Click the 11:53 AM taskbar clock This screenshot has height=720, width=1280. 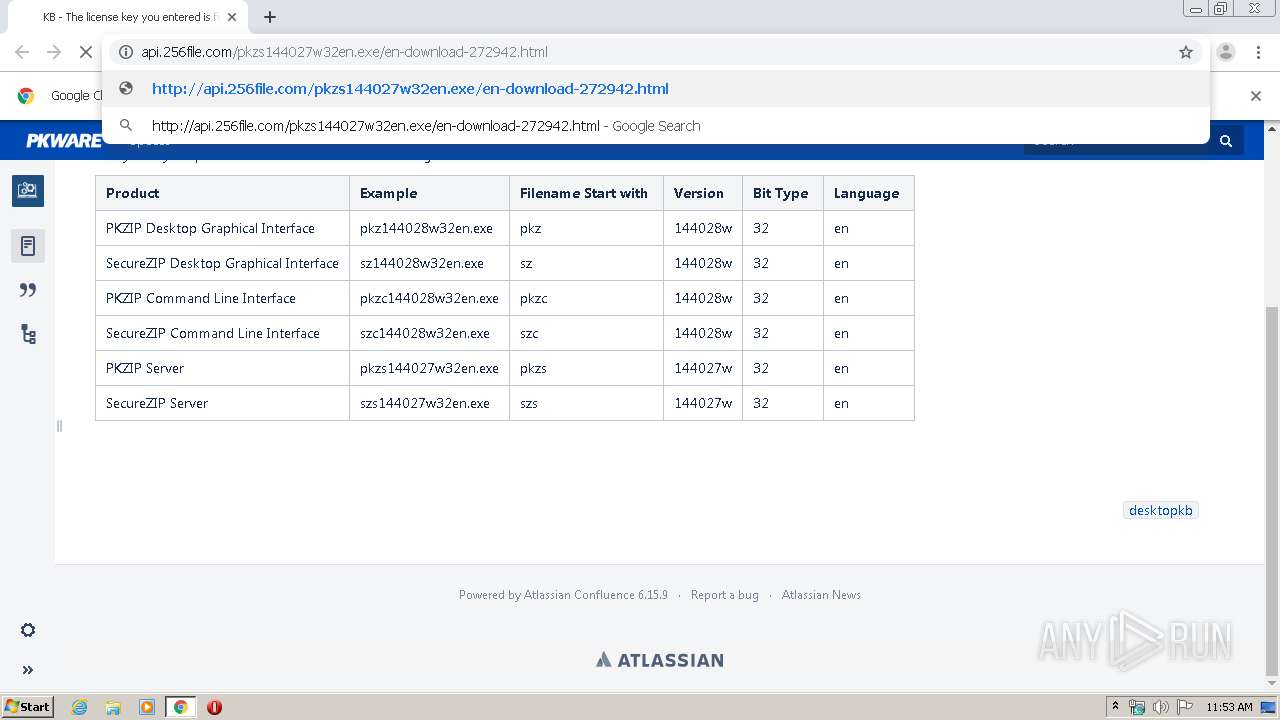pyautogui.click(x=1229, y=707)
